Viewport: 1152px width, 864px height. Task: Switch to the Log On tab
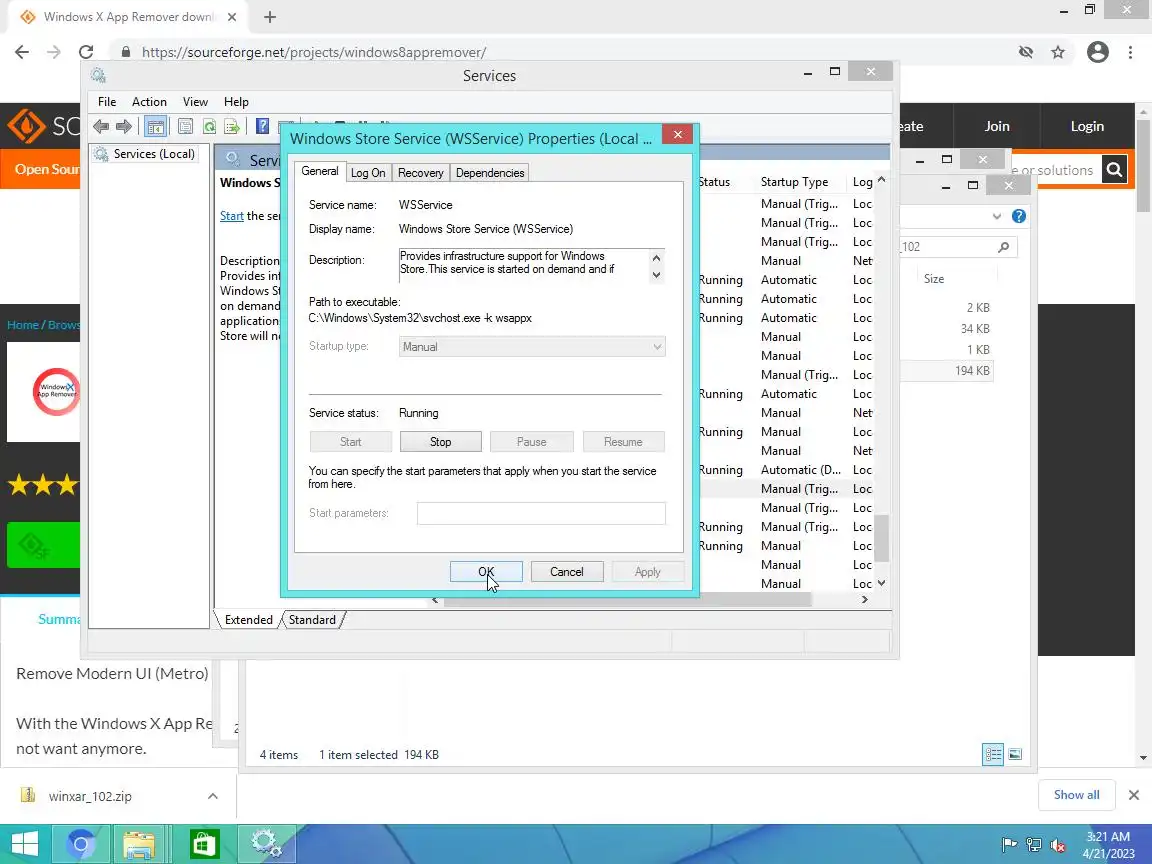[368, 173]
